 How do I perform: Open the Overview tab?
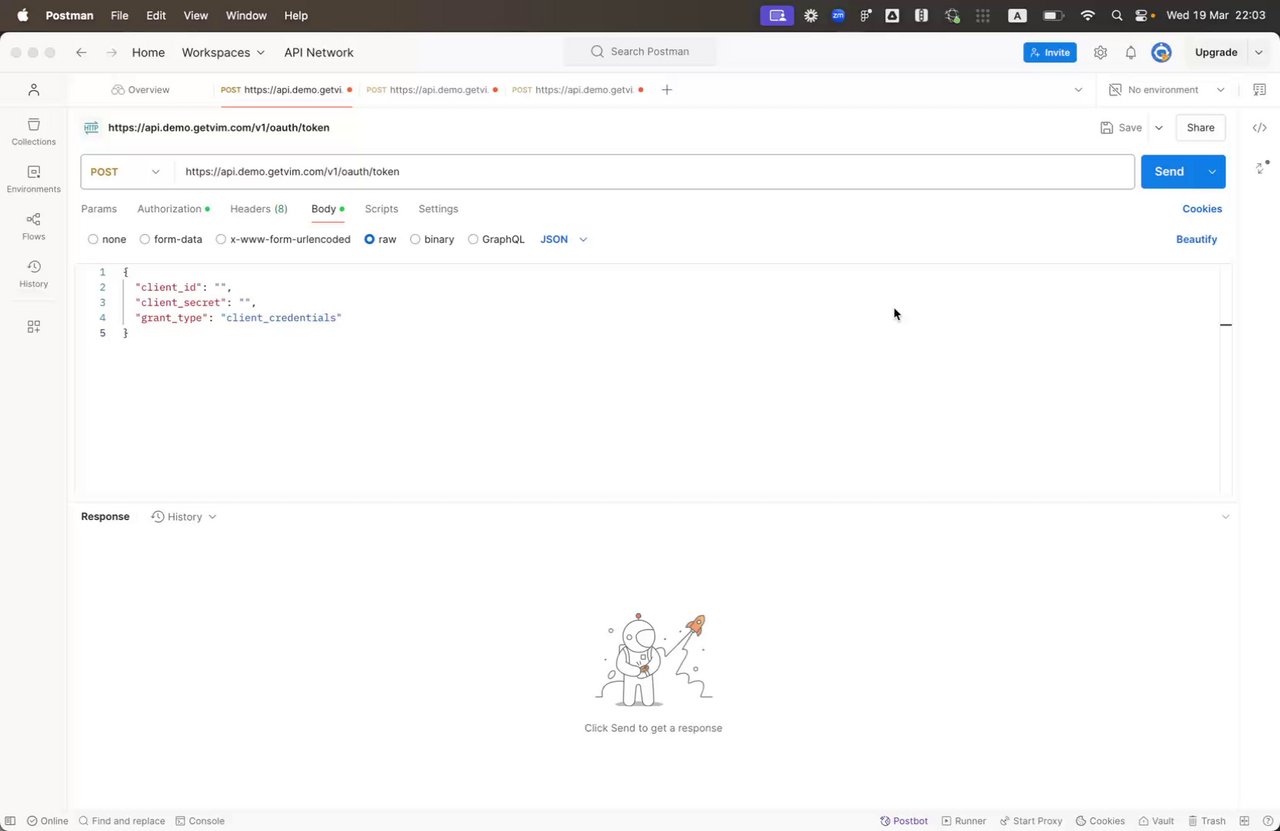[141, 90]
